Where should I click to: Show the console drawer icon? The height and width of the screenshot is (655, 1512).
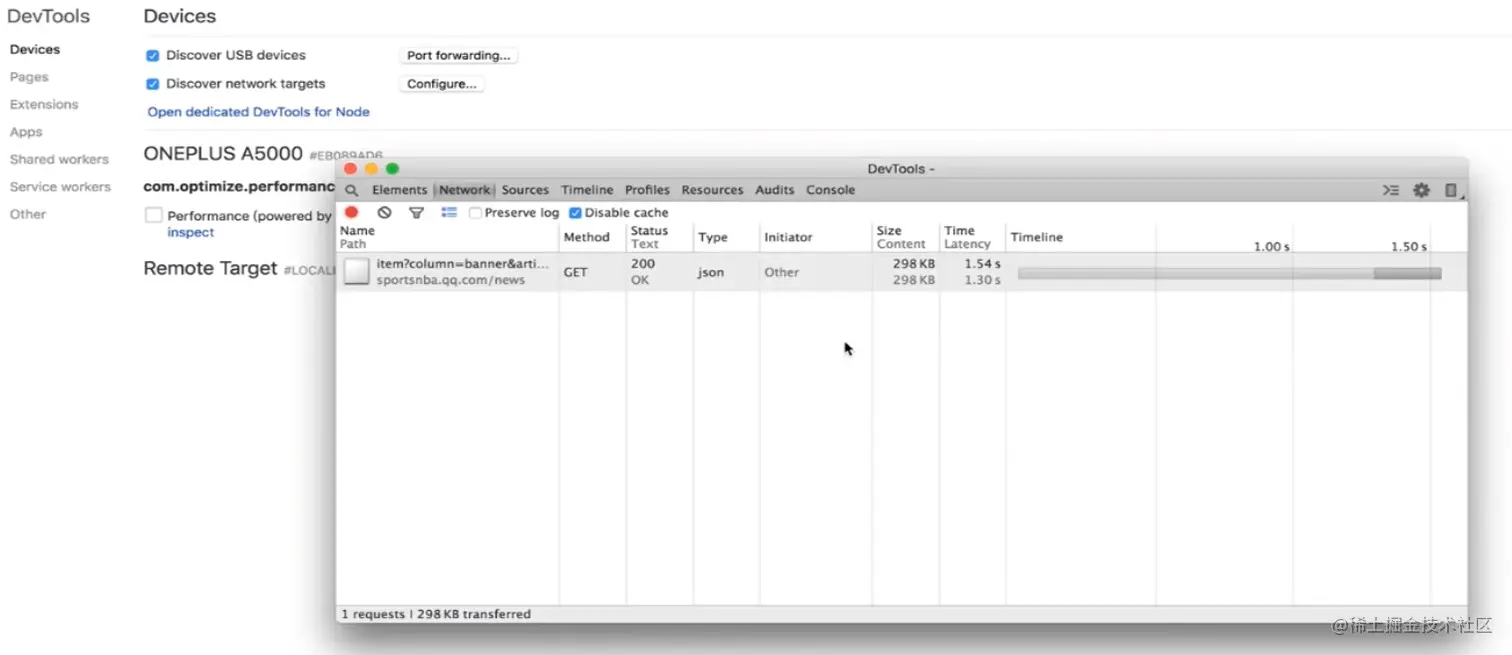tap(1390, 190)
